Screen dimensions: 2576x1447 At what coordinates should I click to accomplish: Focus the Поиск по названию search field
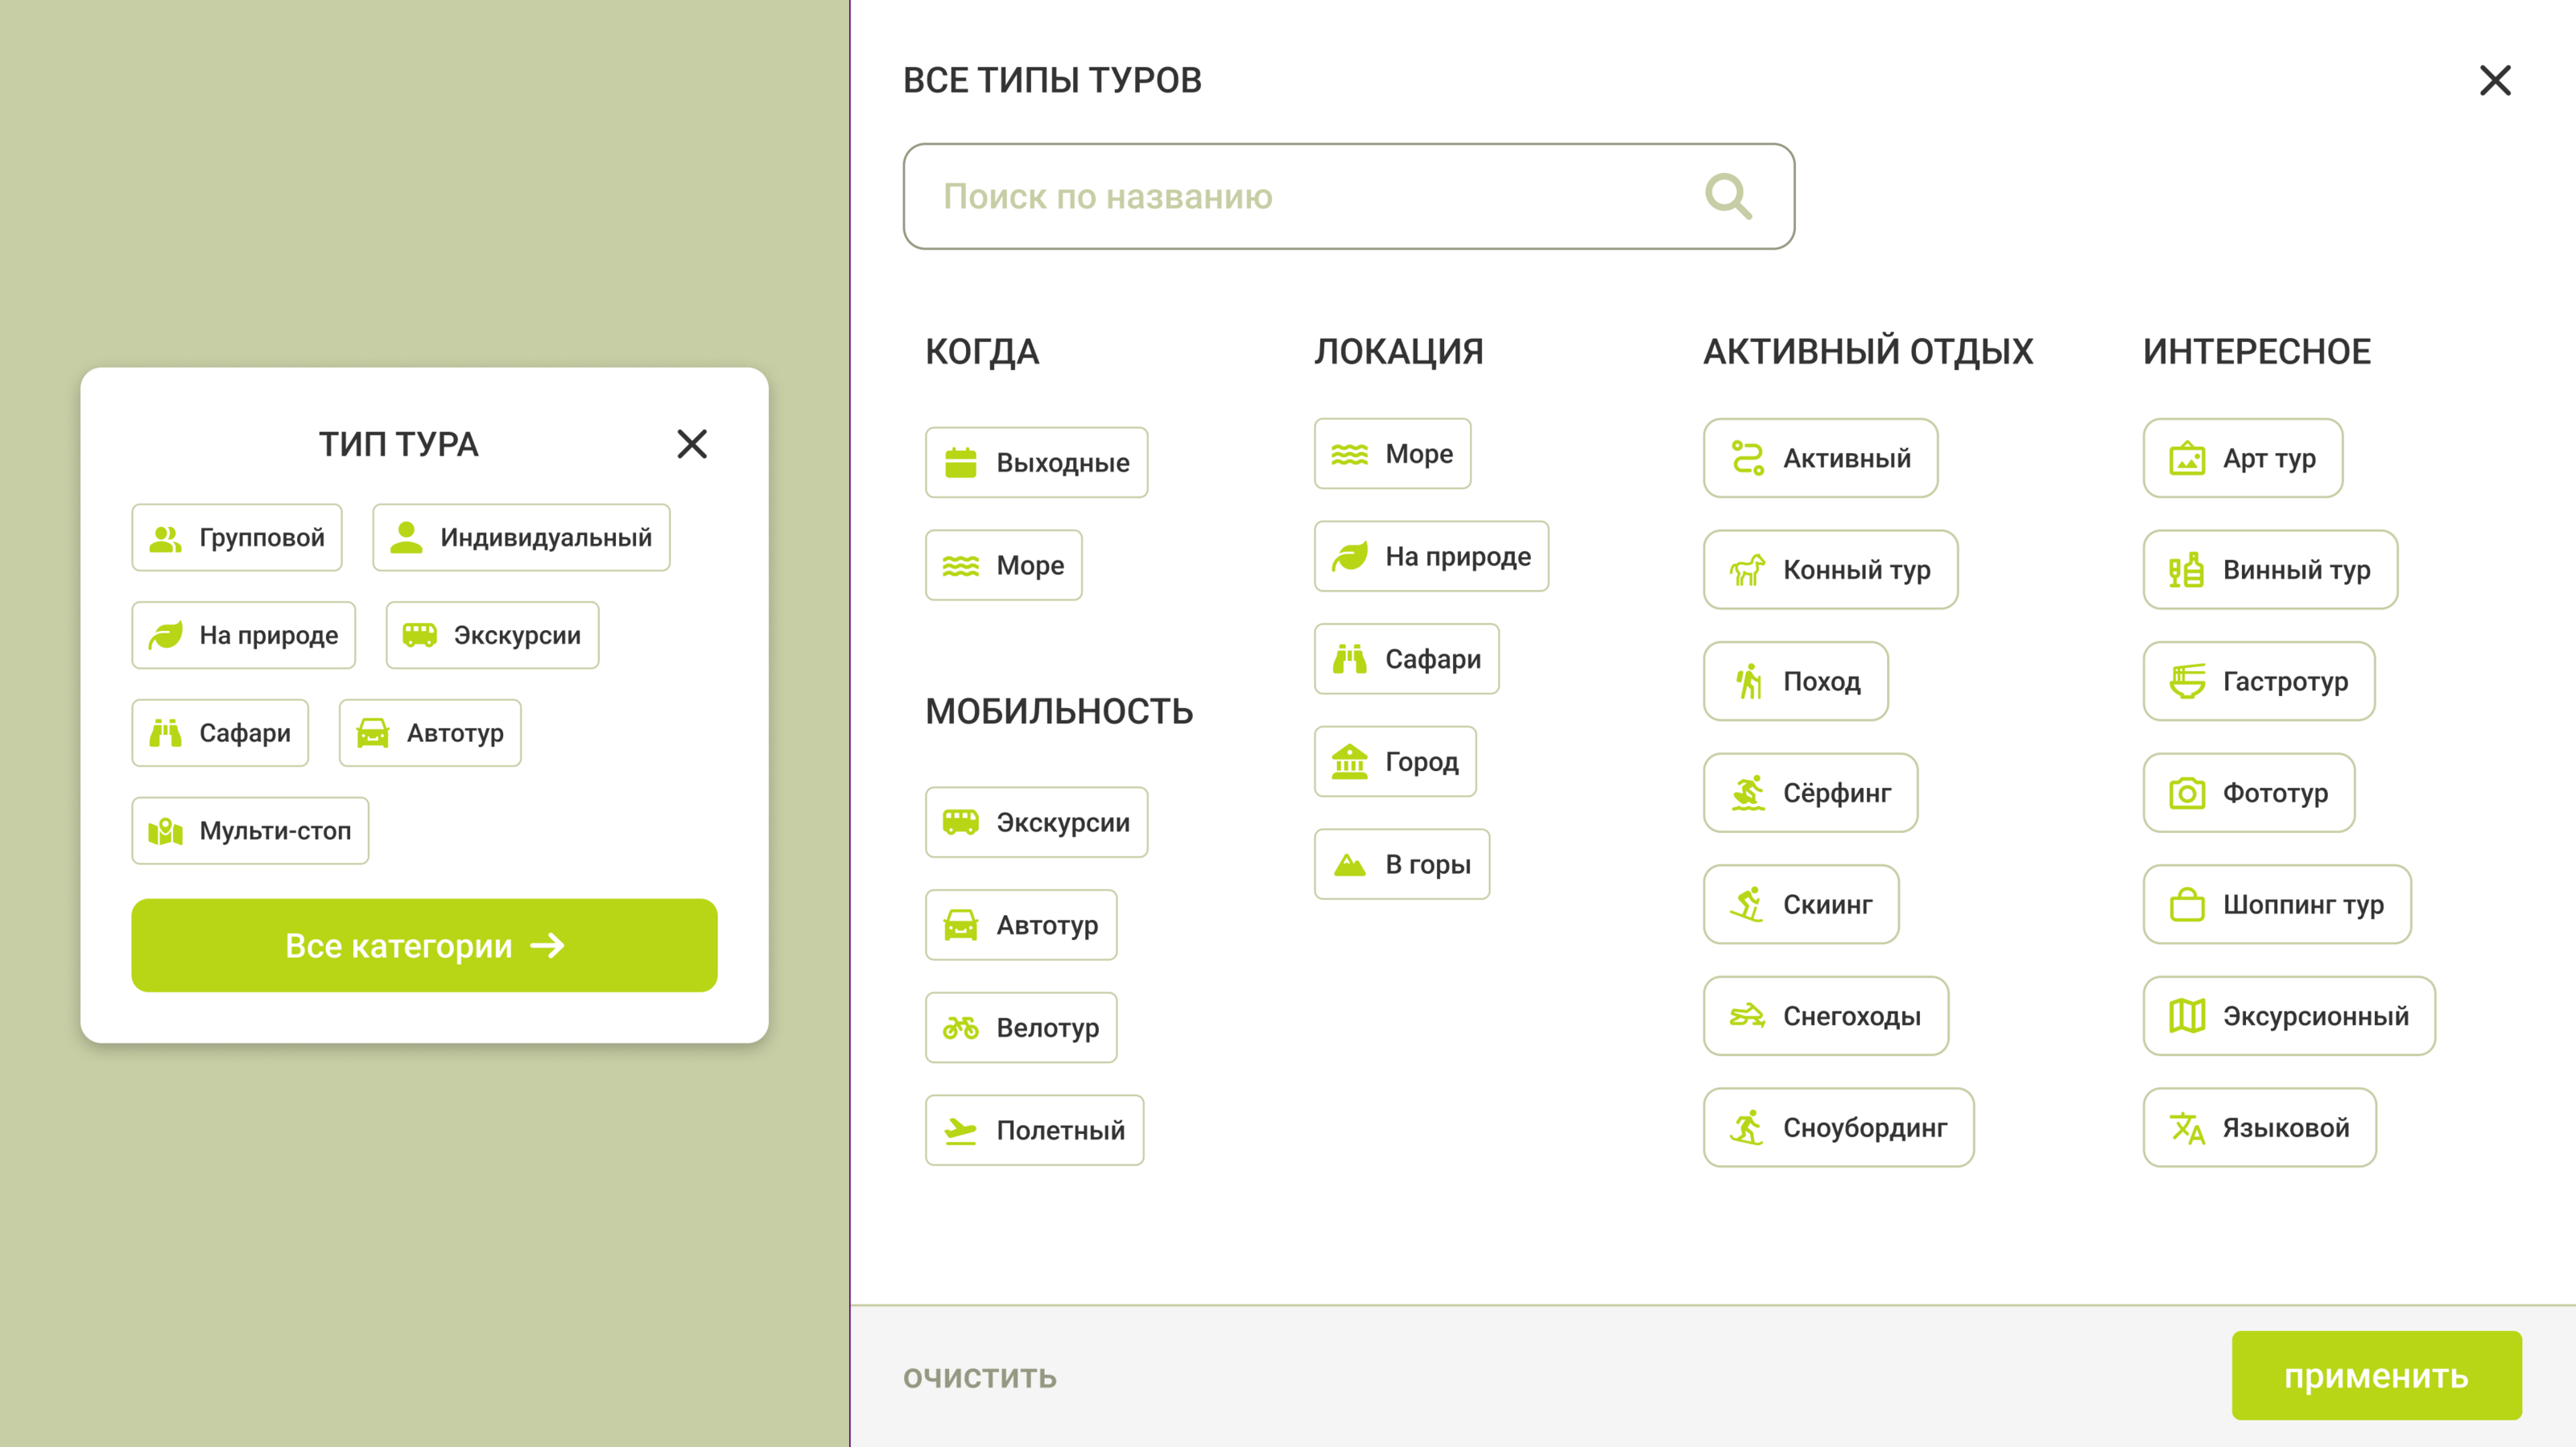coord(1300,196)
